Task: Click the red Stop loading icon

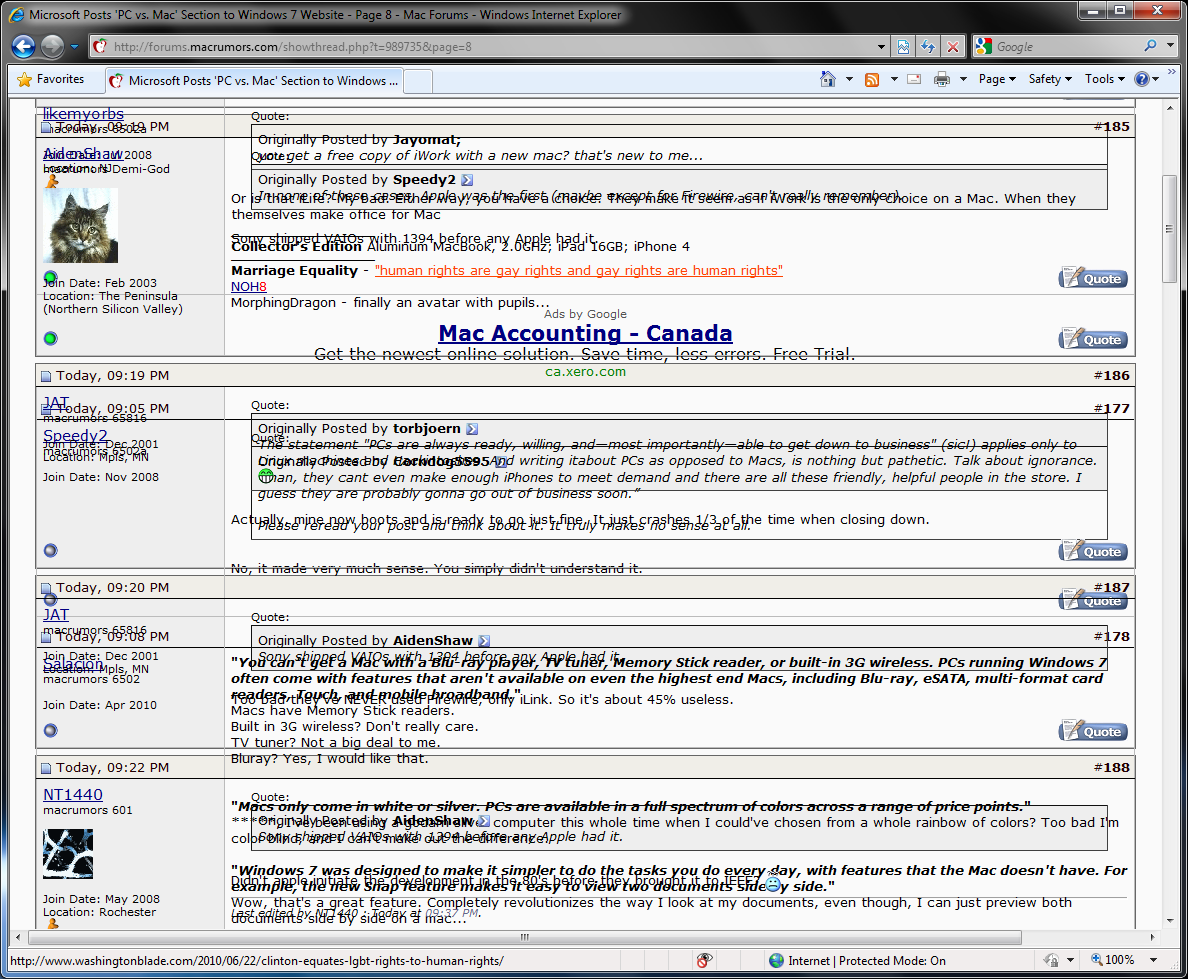Action: coord(953,47)
